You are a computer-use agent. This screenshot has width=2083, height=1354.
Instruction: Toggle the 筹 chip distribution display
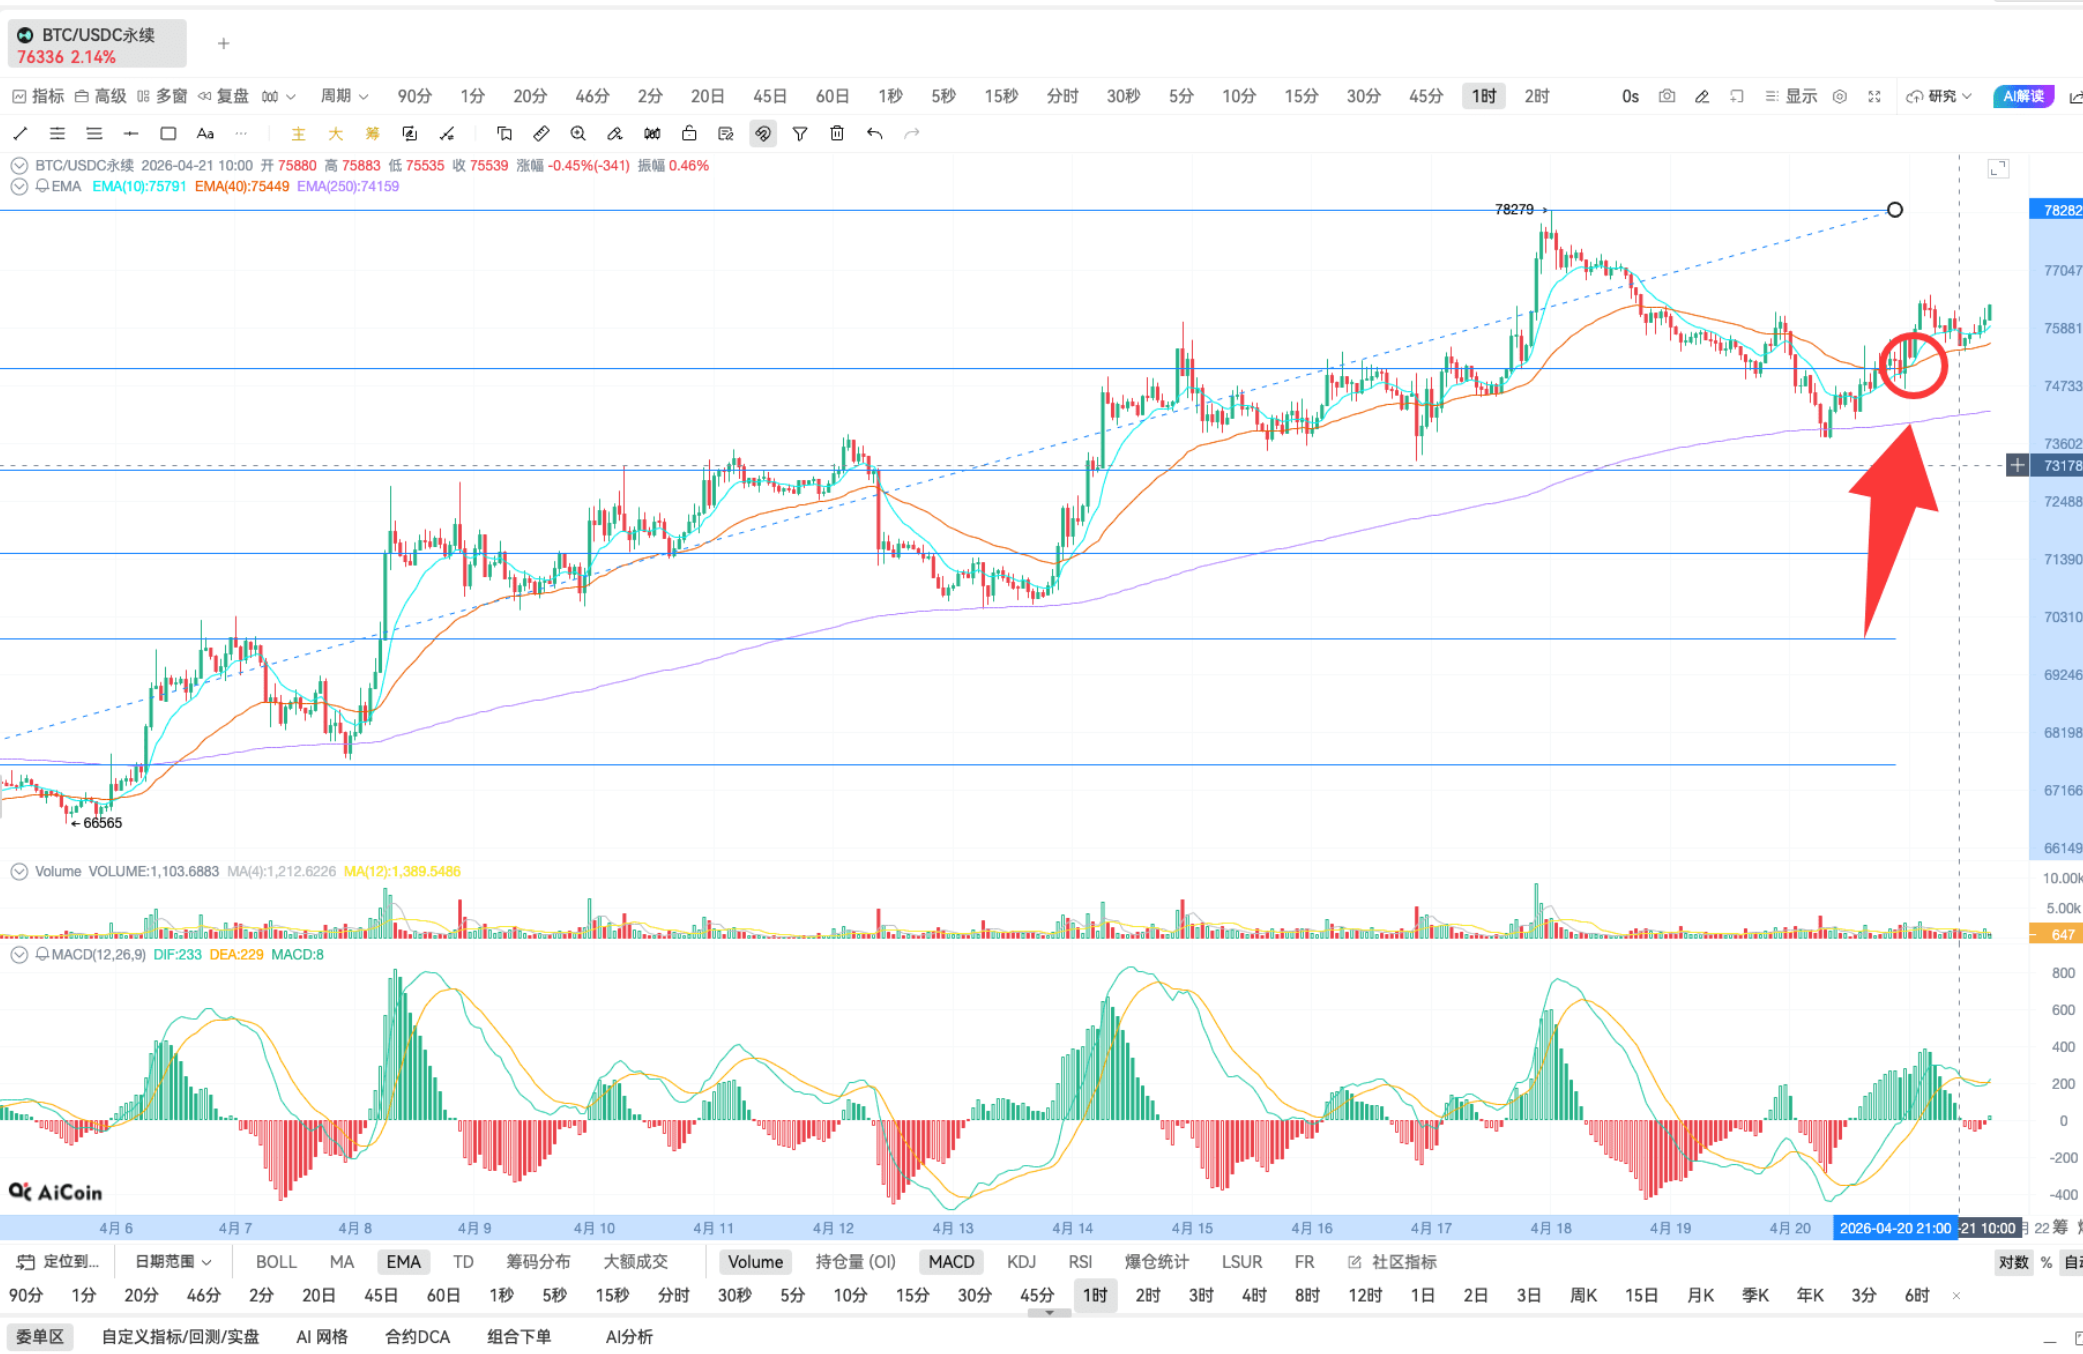371,133
